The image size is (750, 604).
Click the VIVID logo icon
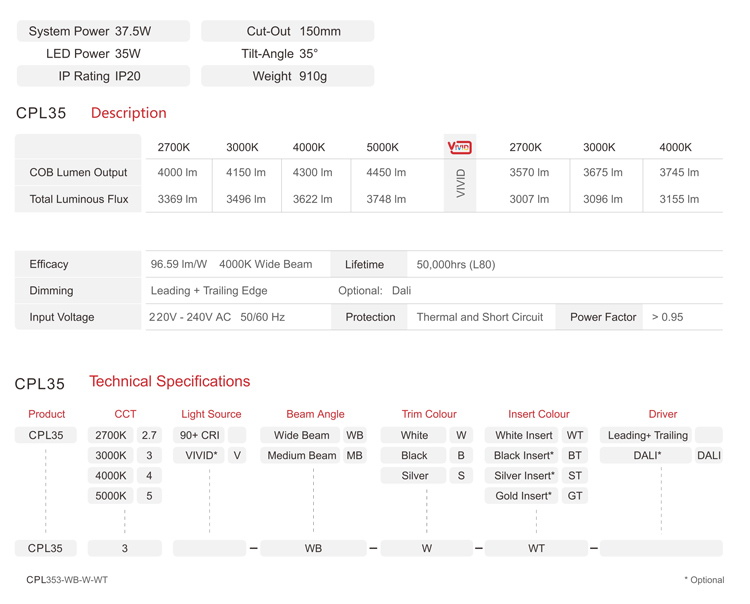(459, 147)
